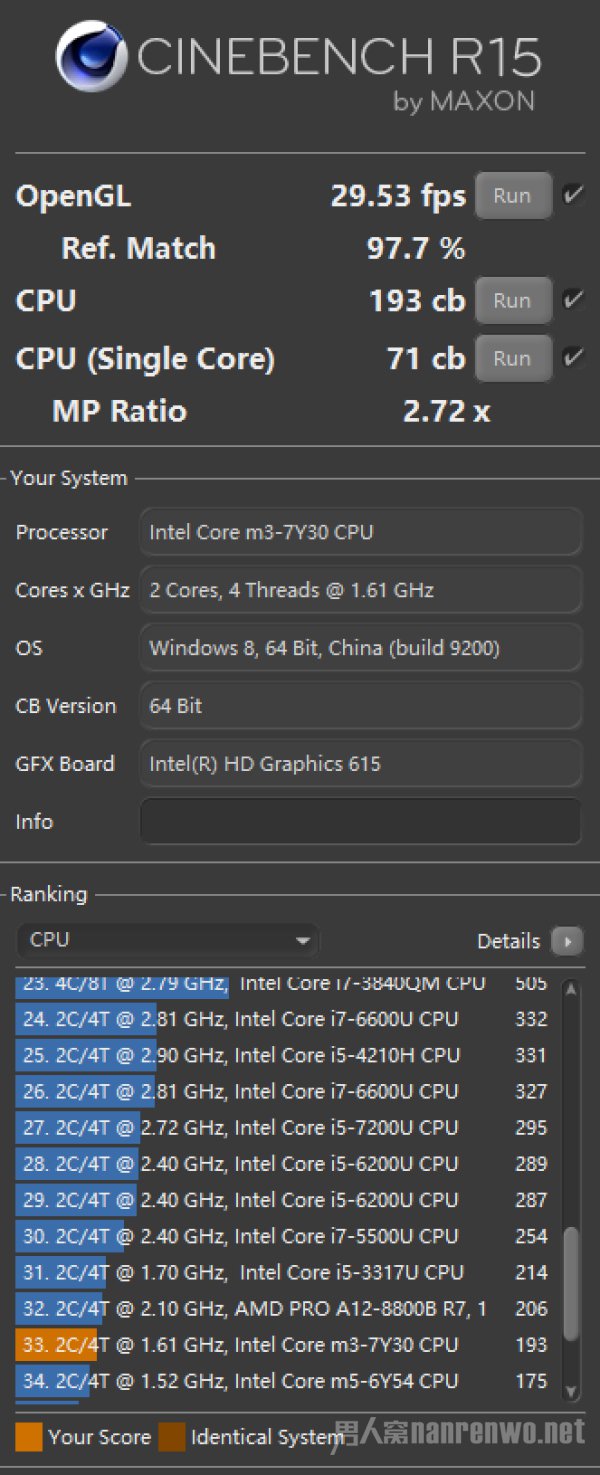
Task: Click the CB Version 64 Bit field
Action: (x=361, y=706)
